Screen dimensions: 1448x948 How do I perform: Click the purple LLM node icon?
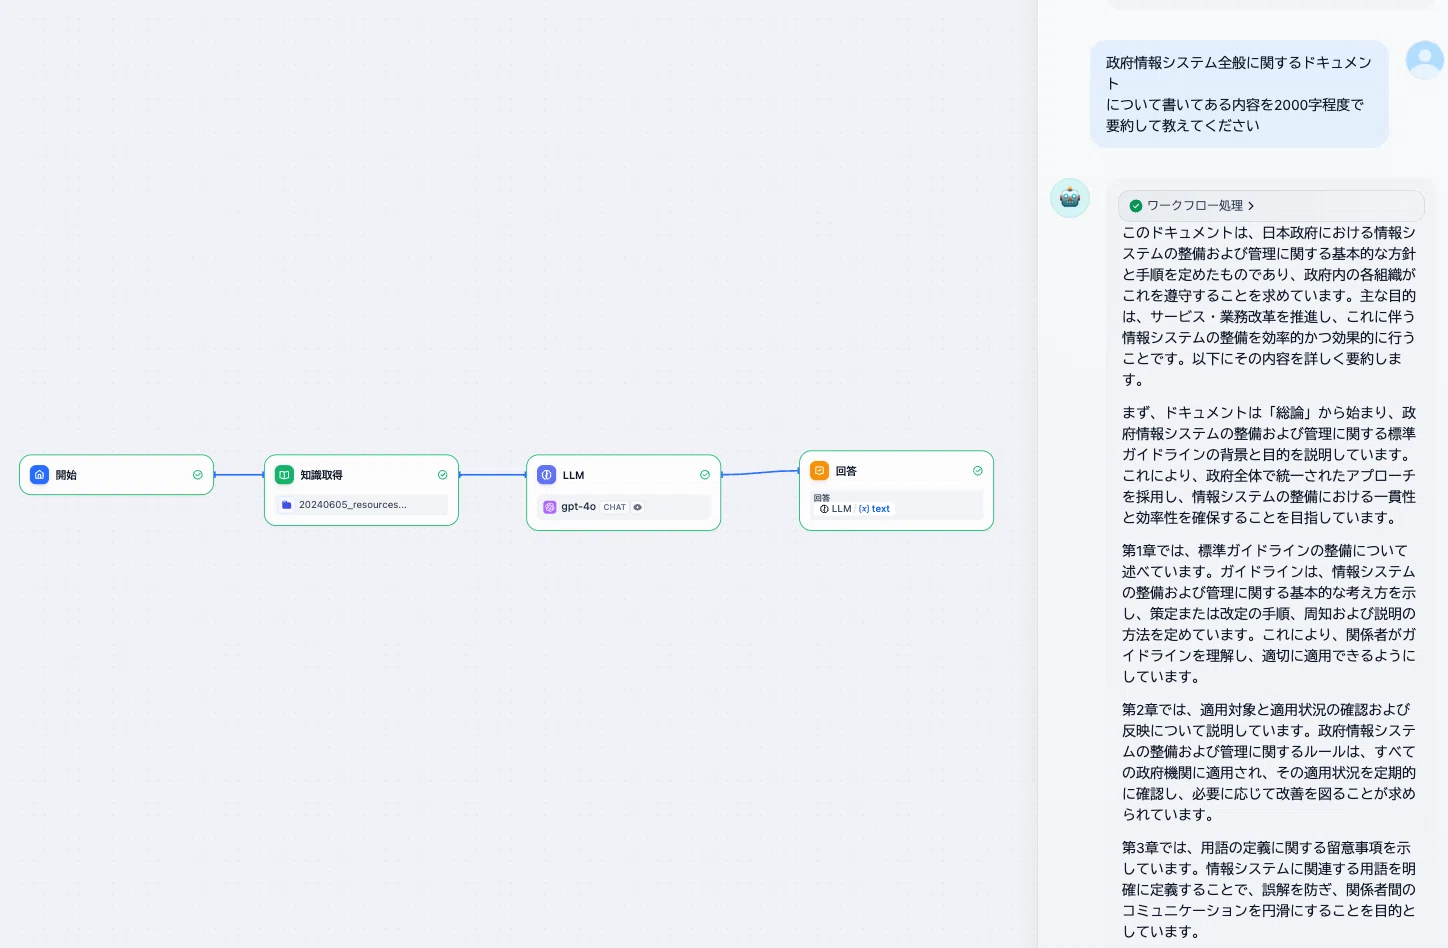point(547,475)
